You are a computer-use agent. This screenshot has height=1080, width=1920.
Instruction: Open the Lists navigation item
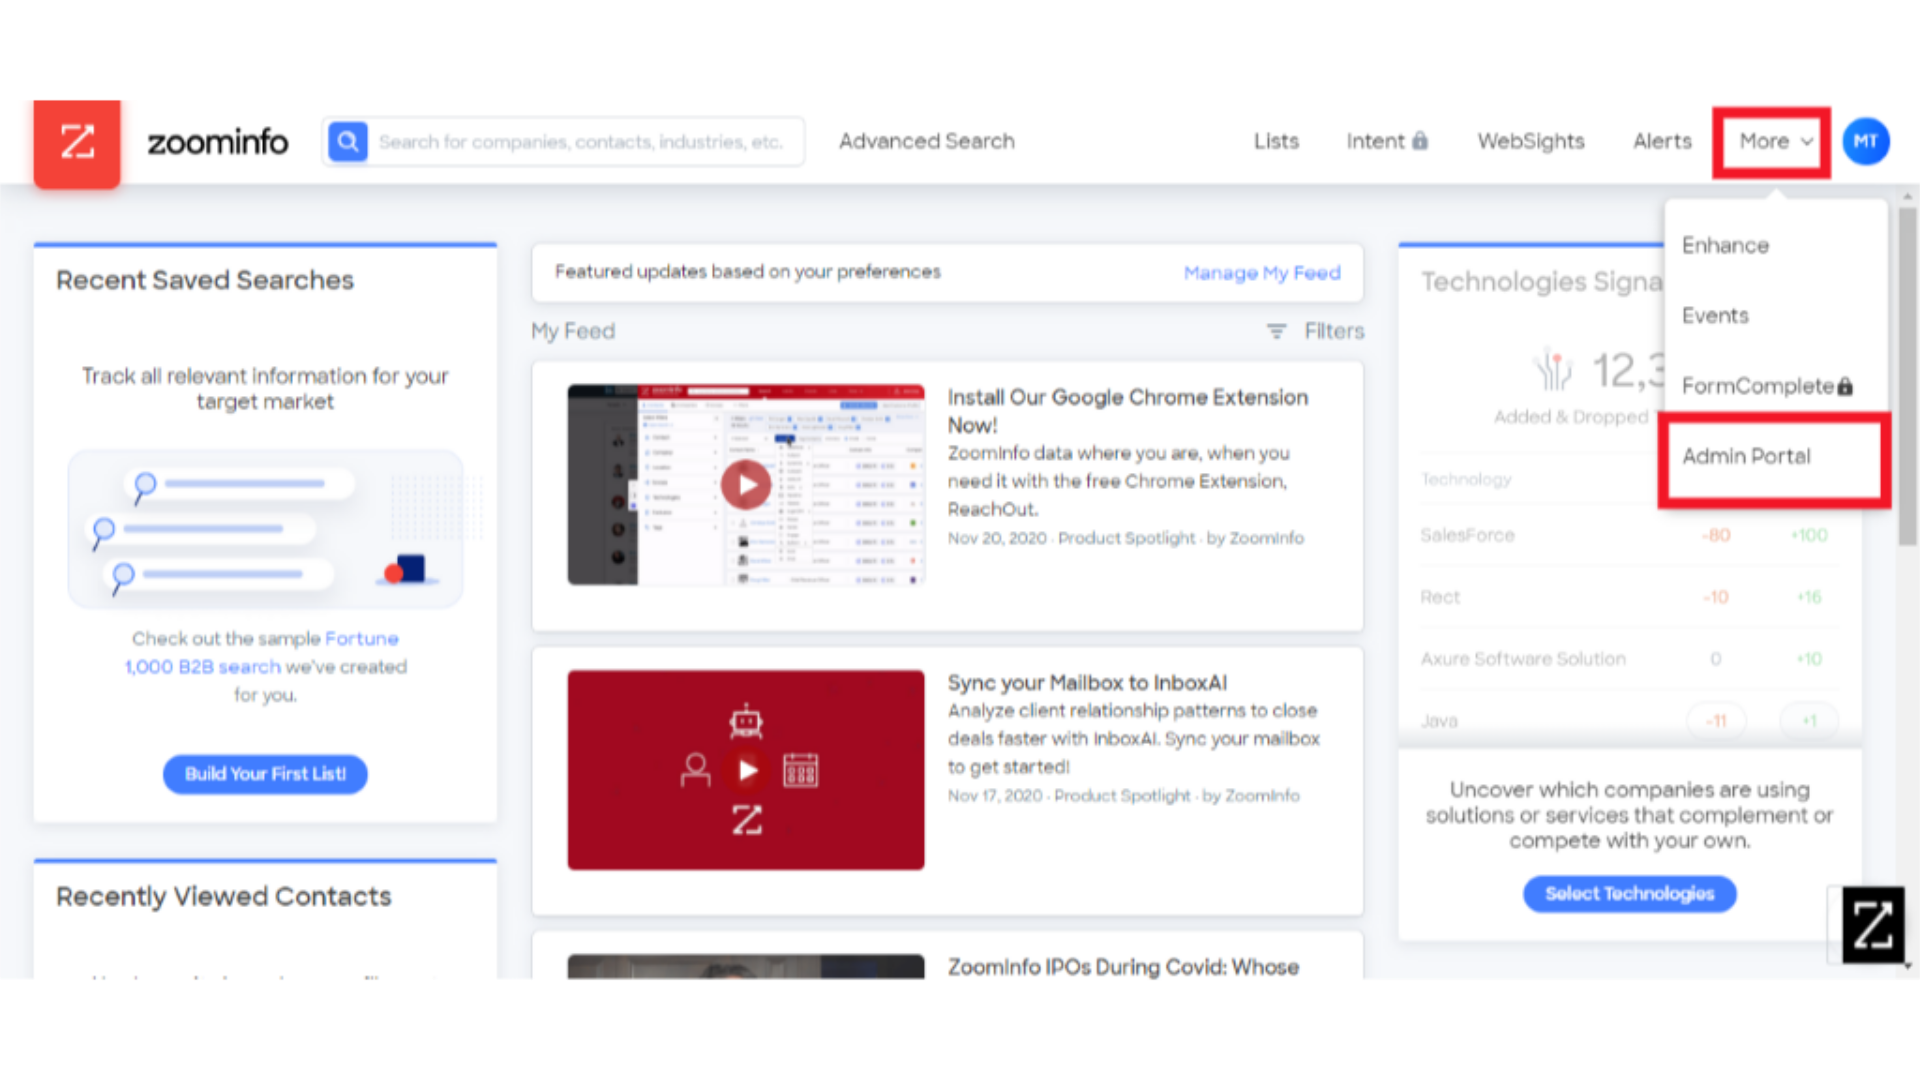(x=1276, y=142)
